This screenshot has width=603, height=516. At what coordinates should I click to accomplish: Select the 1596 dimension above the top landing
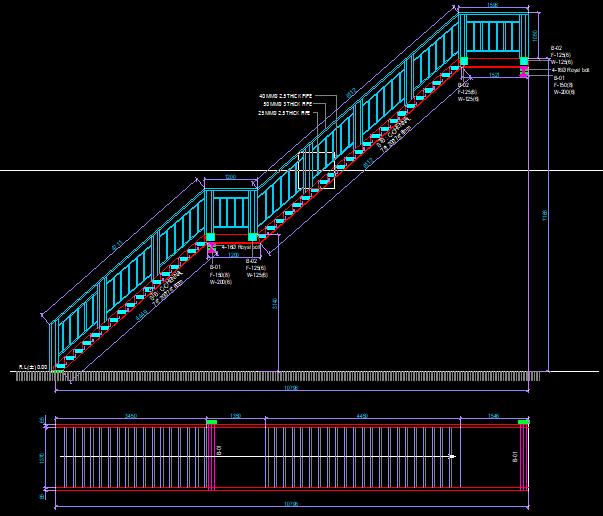click(x=492, y=6)
